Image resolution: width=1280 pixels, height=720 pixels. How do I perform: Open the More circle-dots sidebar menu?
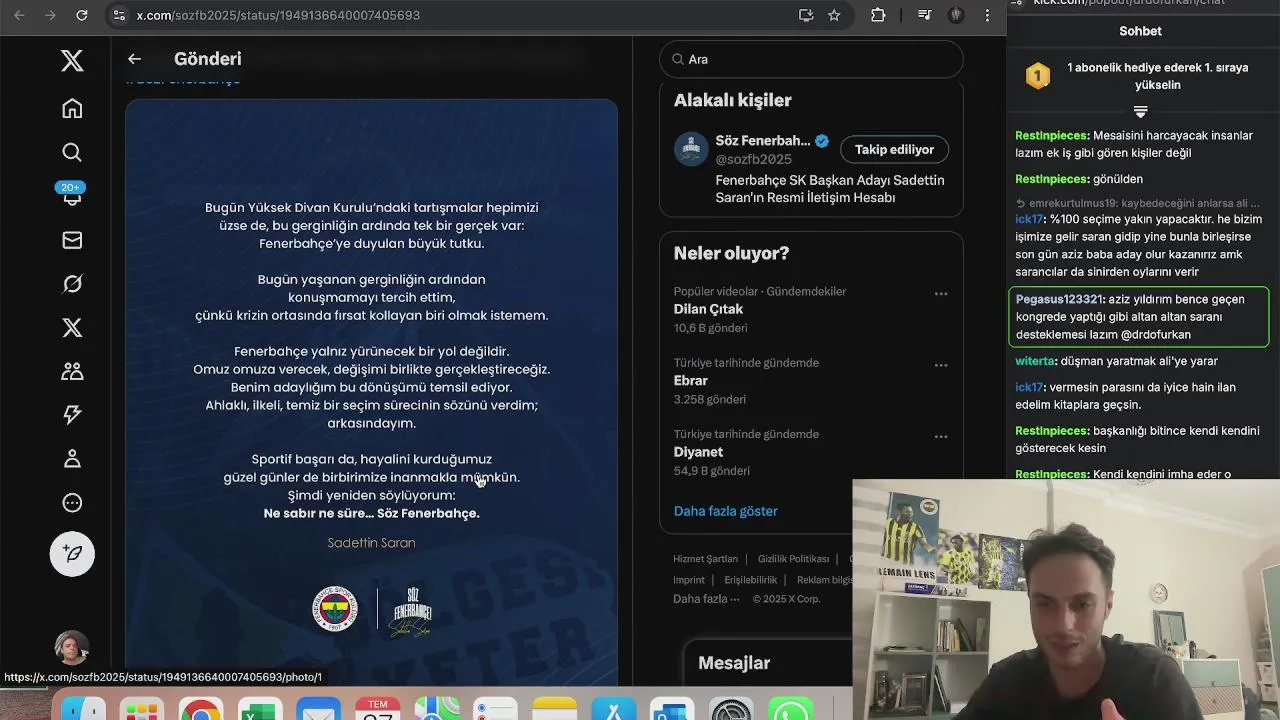click(x=72, y=503)
